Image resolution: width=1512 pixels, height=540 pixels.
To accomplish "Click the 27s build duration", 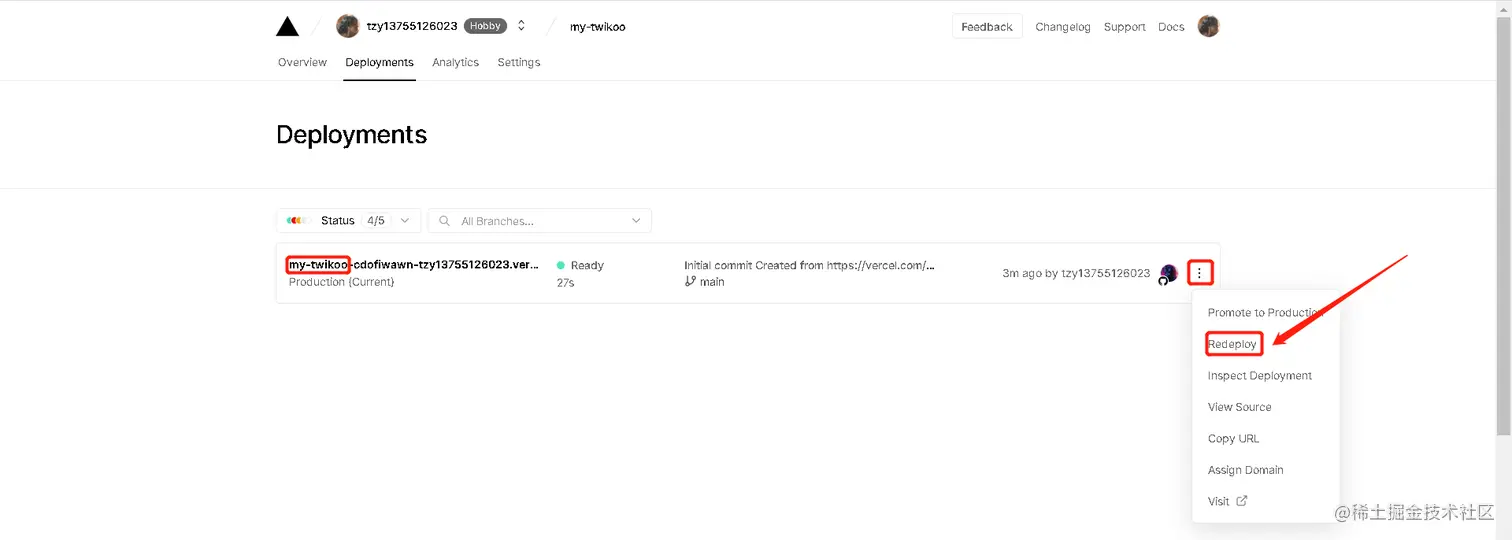I will coord(565,283).
